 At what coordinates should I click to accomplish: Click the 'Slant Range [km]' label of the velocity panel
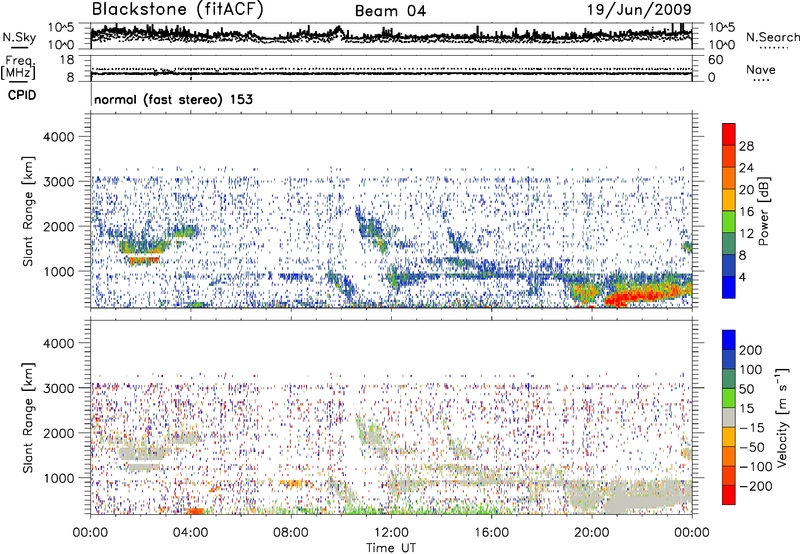coord(28,417)
